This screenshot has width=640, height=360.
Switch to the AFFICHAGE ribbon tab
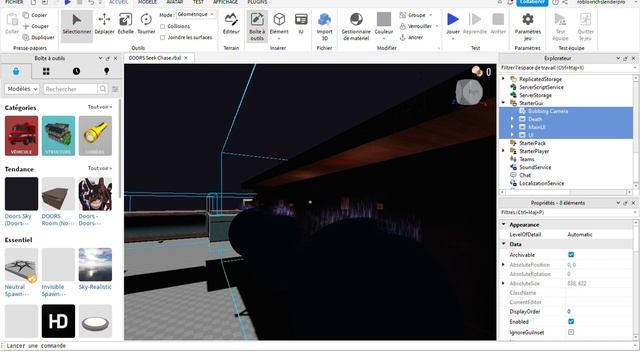tap(225, 2)
